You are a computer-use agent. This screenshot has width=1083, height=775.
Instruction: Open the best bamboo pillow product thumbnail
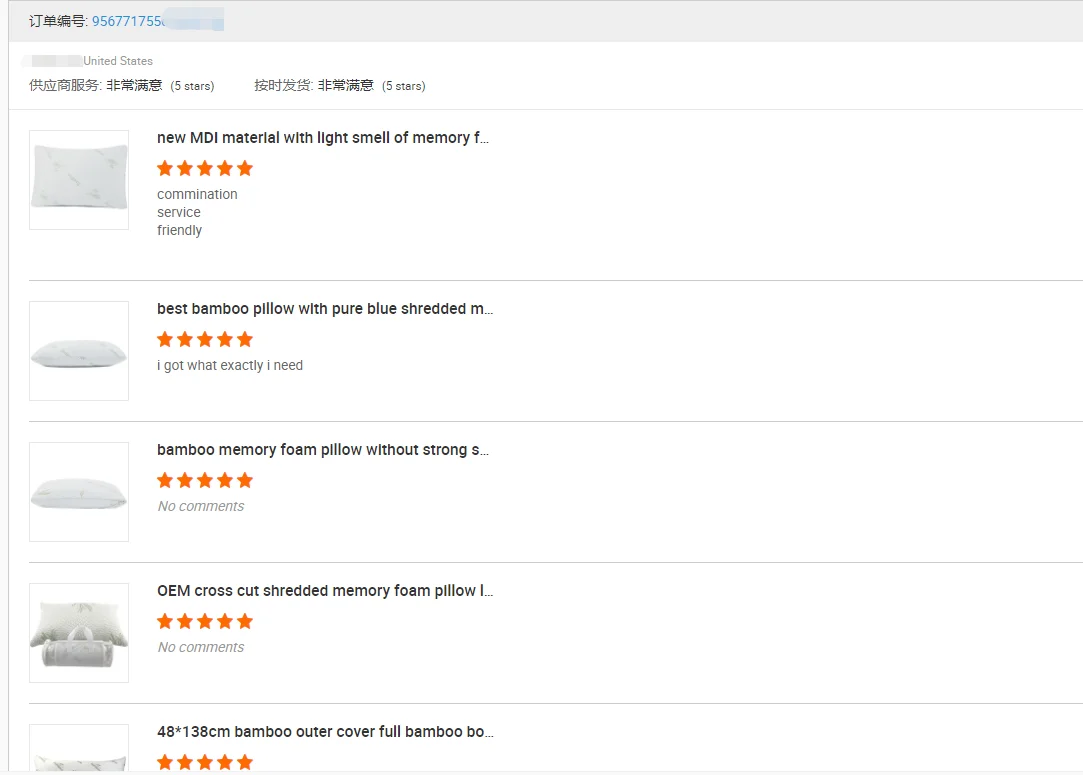point(79,351)
